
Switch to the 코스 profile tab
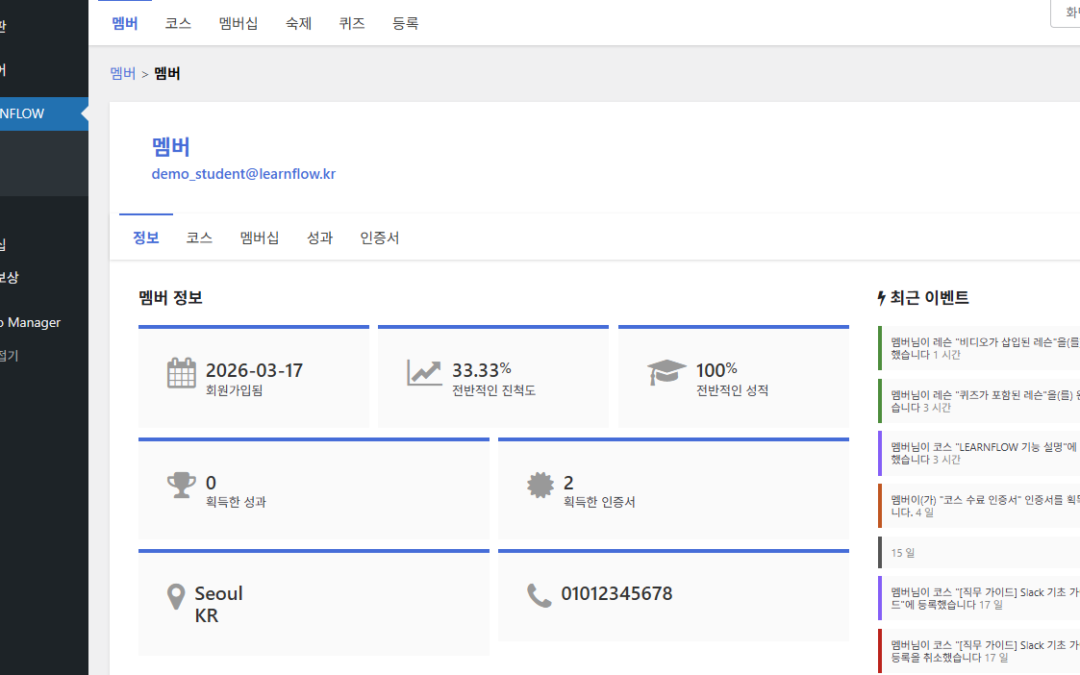[x=199, y=238]
